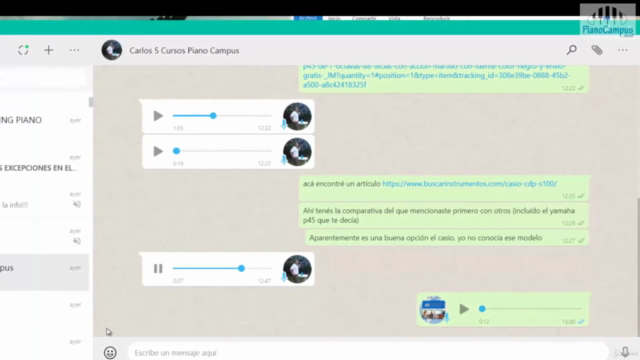This screenshot has width=640, height=360.
Task: Open chat options three-dots menu
Action: pos(622,50)
